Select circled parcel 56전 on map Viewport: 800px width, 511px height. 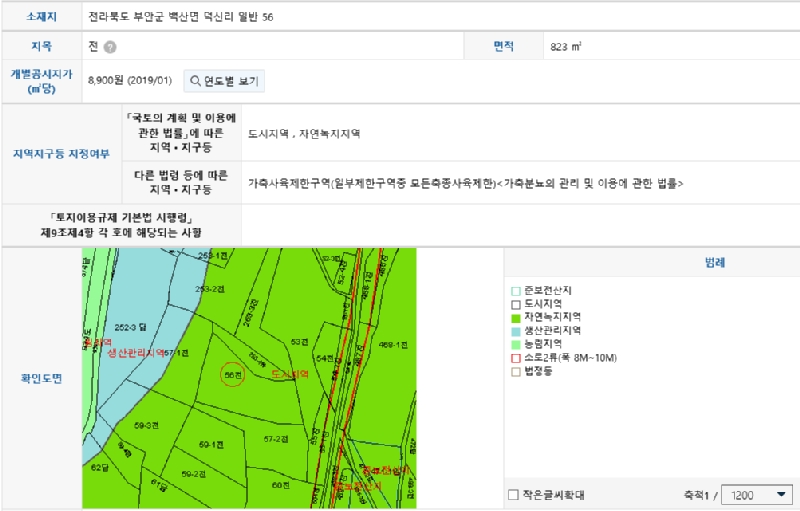(x=232, y=375)
